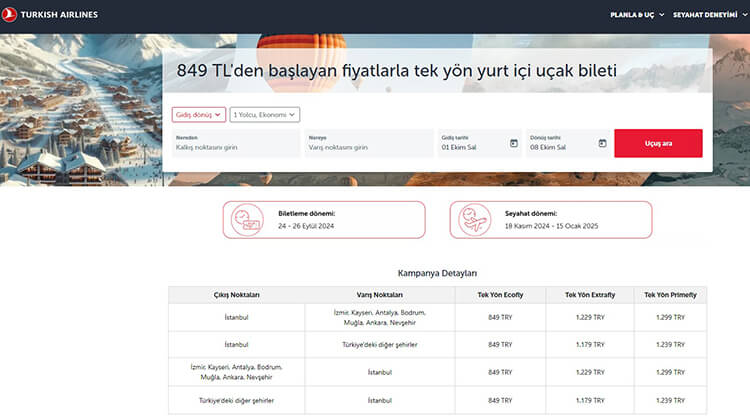Select the Dönüş tarihi date field
Viewport: 750px width, 420px height.
tap(568, 143)
